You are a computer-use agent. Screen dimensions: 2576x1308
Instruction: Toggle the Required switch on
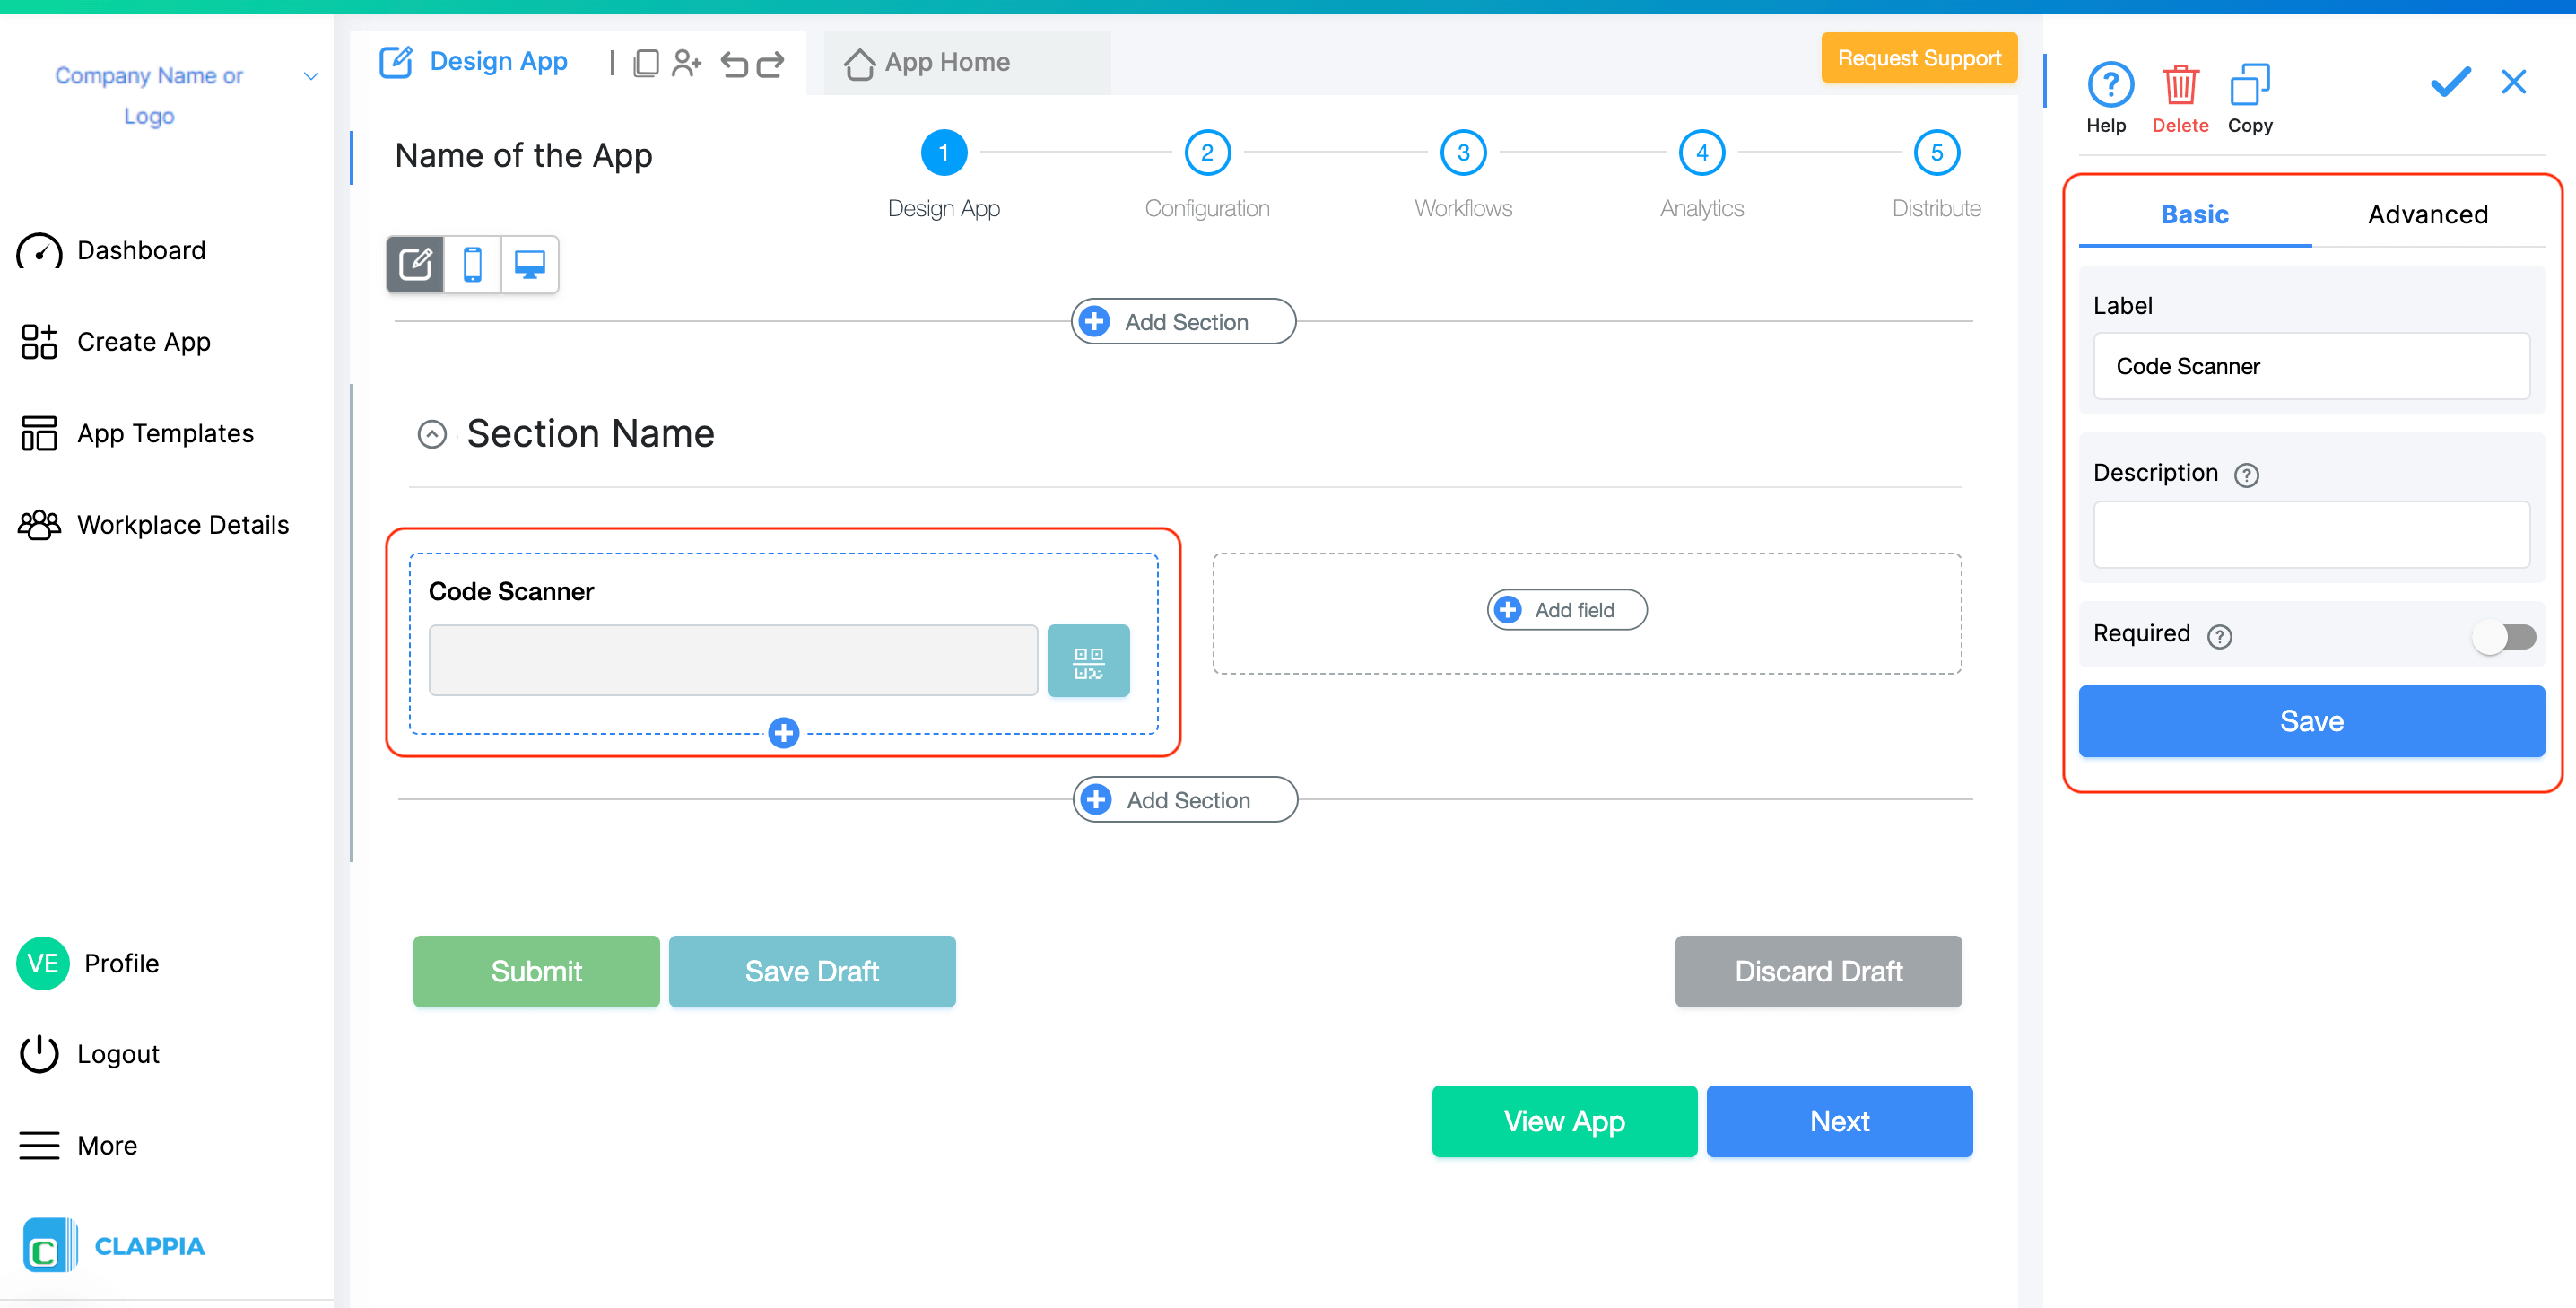point(2504,636)
